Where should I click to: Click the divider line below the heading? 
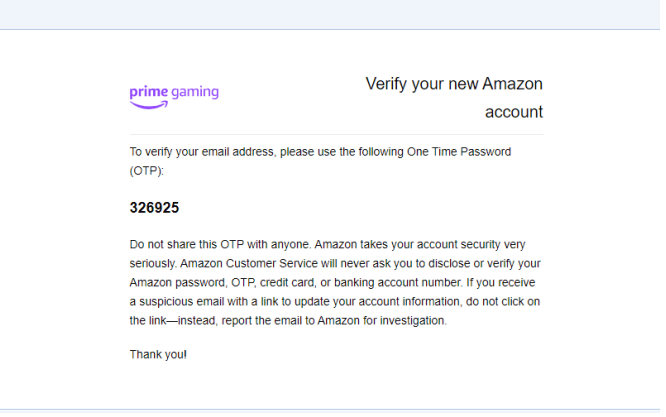click(x=336, y=134)
